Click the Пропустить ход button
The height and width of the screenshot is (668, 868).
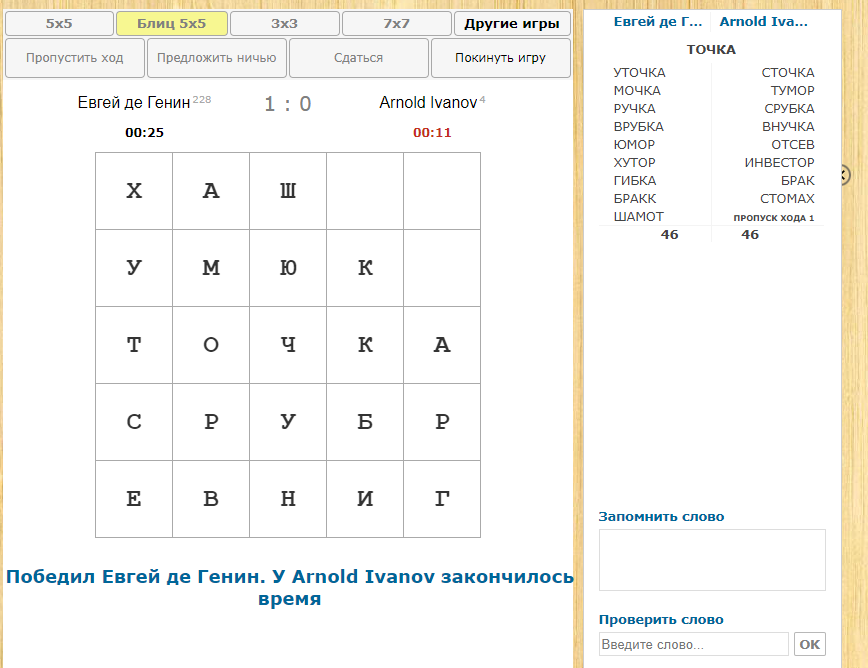click(75, 58)
